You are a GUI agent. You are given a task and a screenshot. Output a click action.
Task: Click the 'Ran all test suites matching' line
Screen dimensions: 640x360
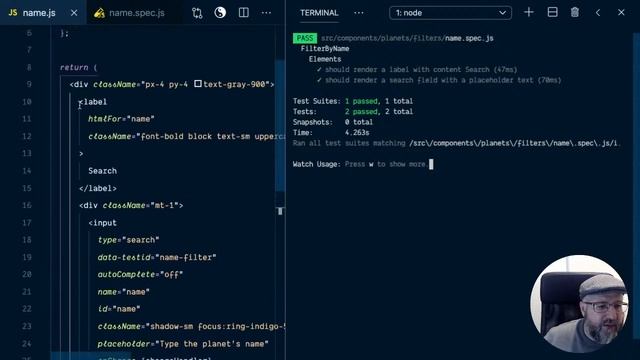coord(456,143)
